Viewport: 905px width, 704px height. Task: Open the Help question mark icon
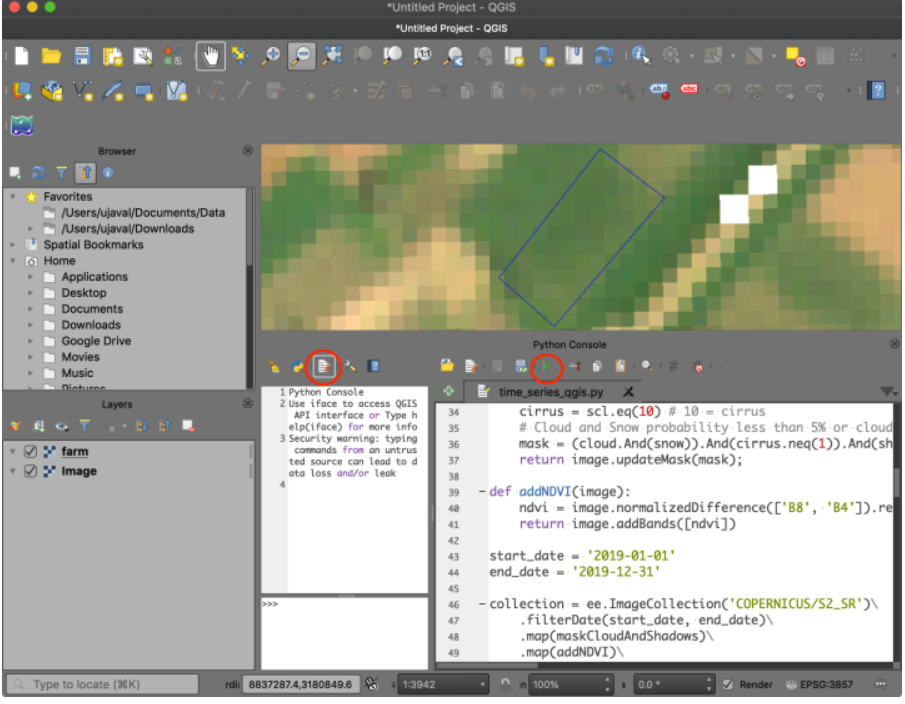click(877, 91)
